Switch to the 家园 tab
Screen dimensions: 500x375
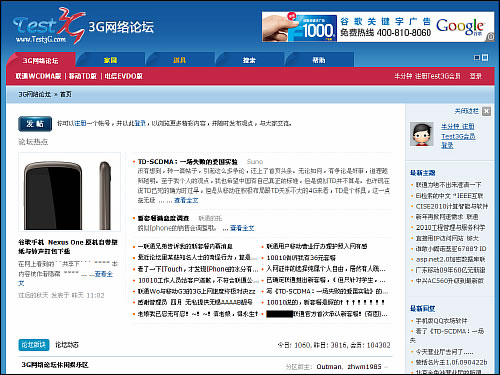[x=110, y=60]
